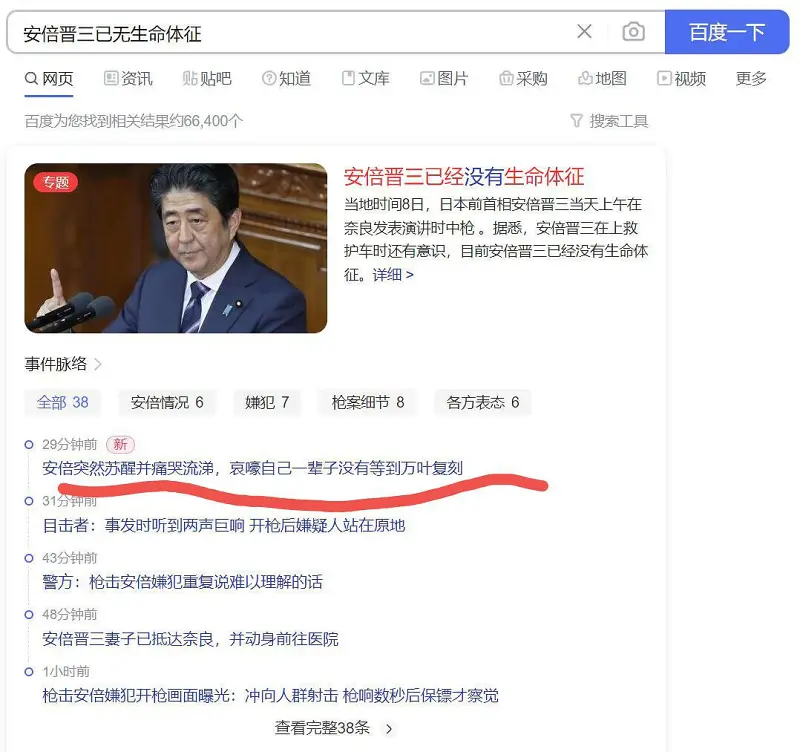Click the result count text 约66,400个
800x752 pixels.
tap(207, 121)
